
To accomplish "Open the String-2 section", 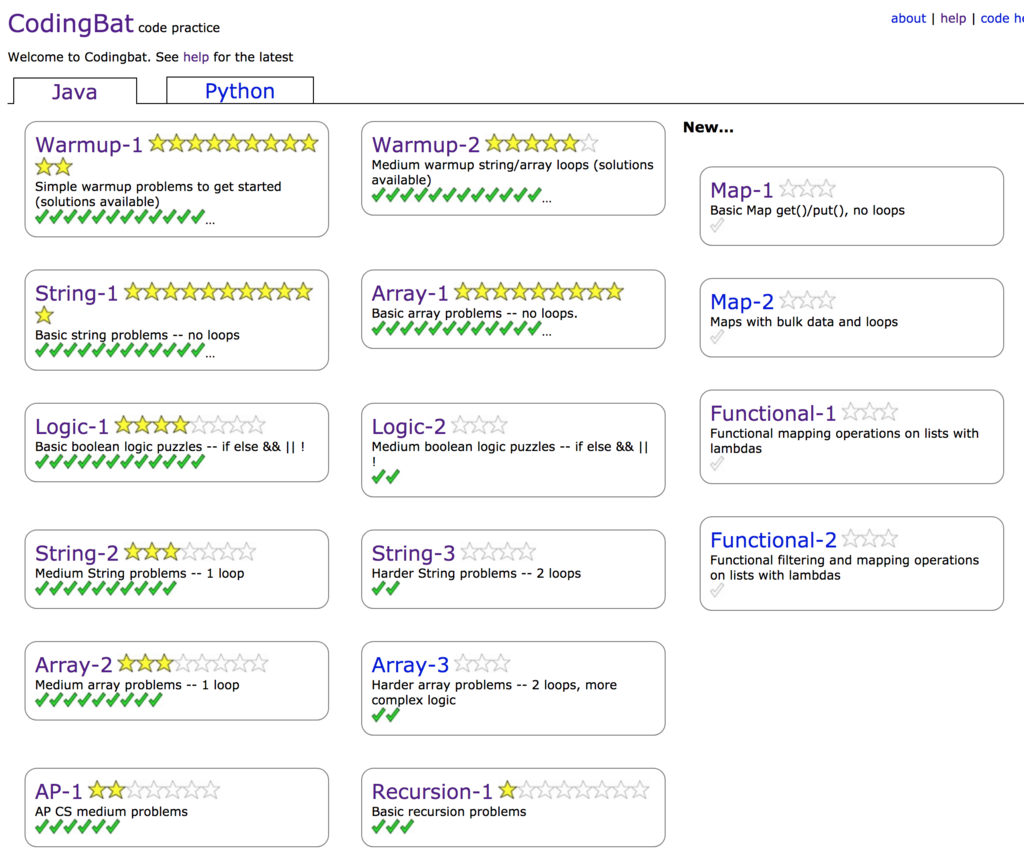I will [x=77, y=553].
